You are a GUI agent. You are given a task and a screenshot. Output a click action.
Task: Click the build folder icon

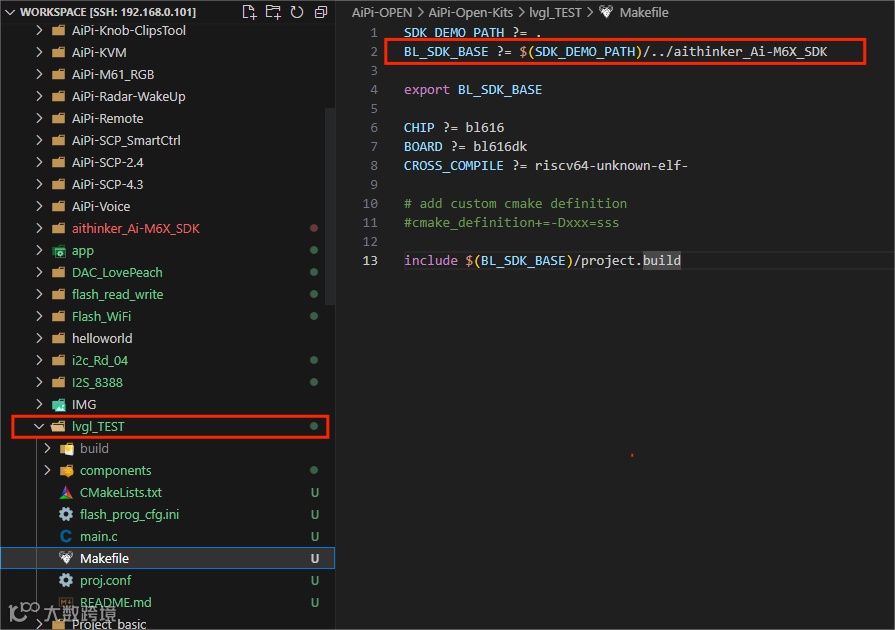pos(67,449)
